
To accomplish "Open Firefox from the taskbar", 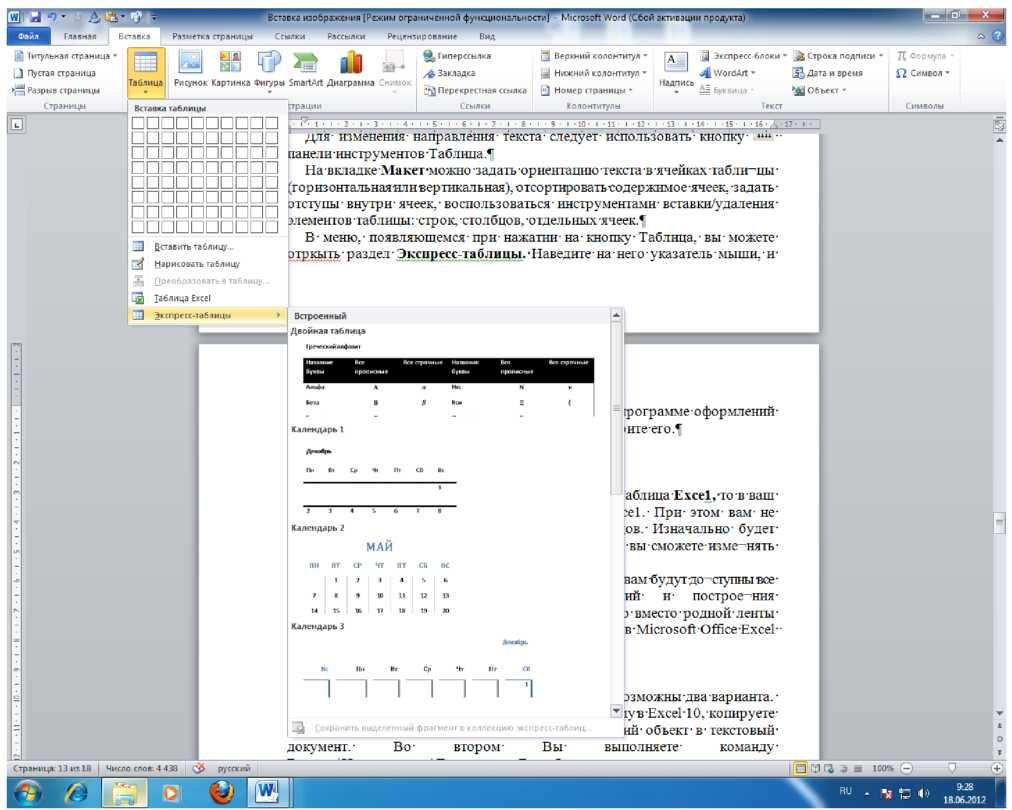I will pyautogui.click(x=221, y=792).
